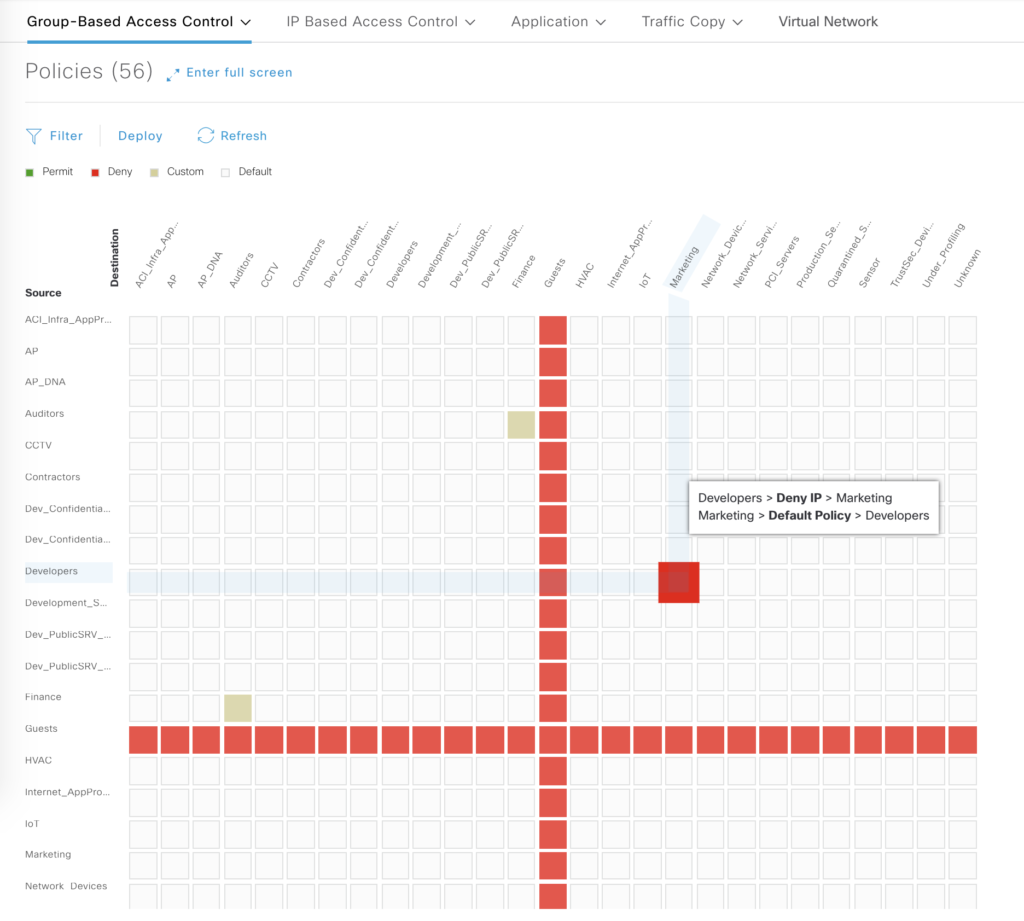Click the Guests to Guests policy cell
The height and width of the screenshot is (921, 1024).
[553, 740]
